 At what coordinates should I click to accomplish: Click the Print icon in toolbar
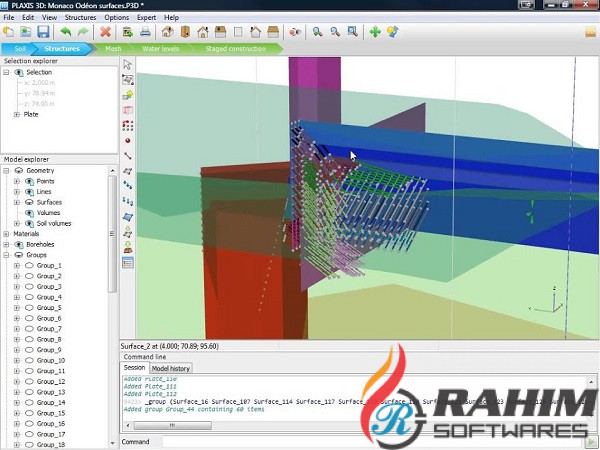(145, 32)
